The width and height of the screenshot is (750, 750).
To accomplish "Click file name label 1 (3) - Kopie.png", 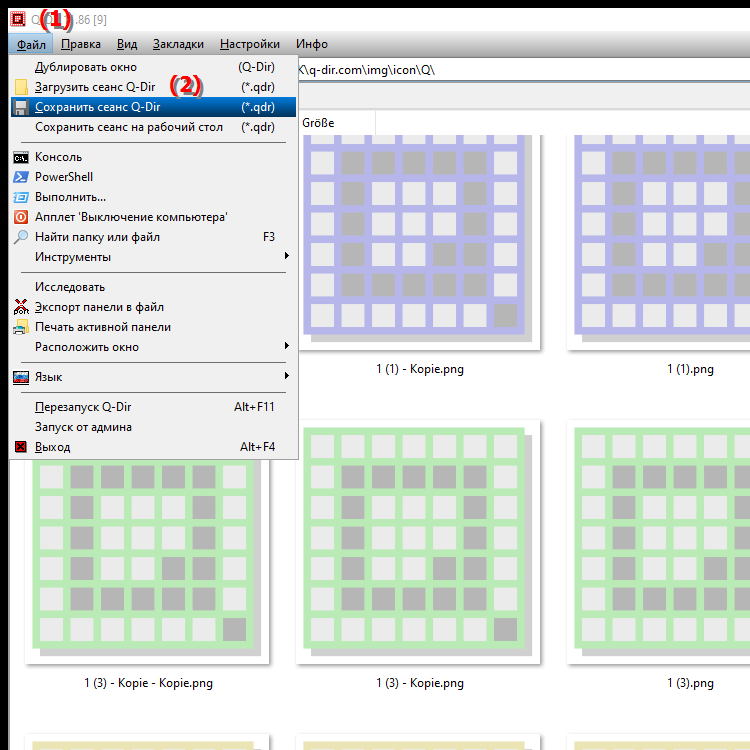I will coord(420,683).
